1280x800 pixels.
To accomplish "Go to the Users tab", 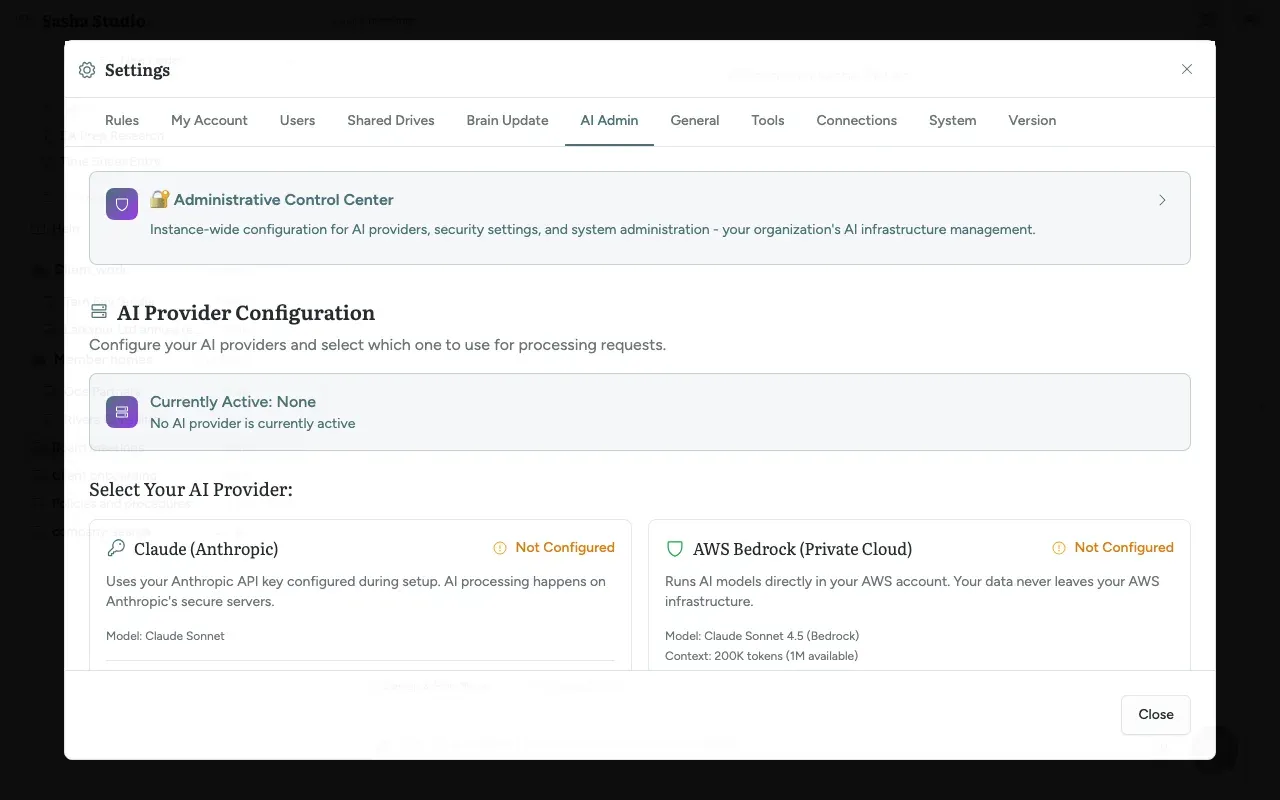I will [298, 120].
